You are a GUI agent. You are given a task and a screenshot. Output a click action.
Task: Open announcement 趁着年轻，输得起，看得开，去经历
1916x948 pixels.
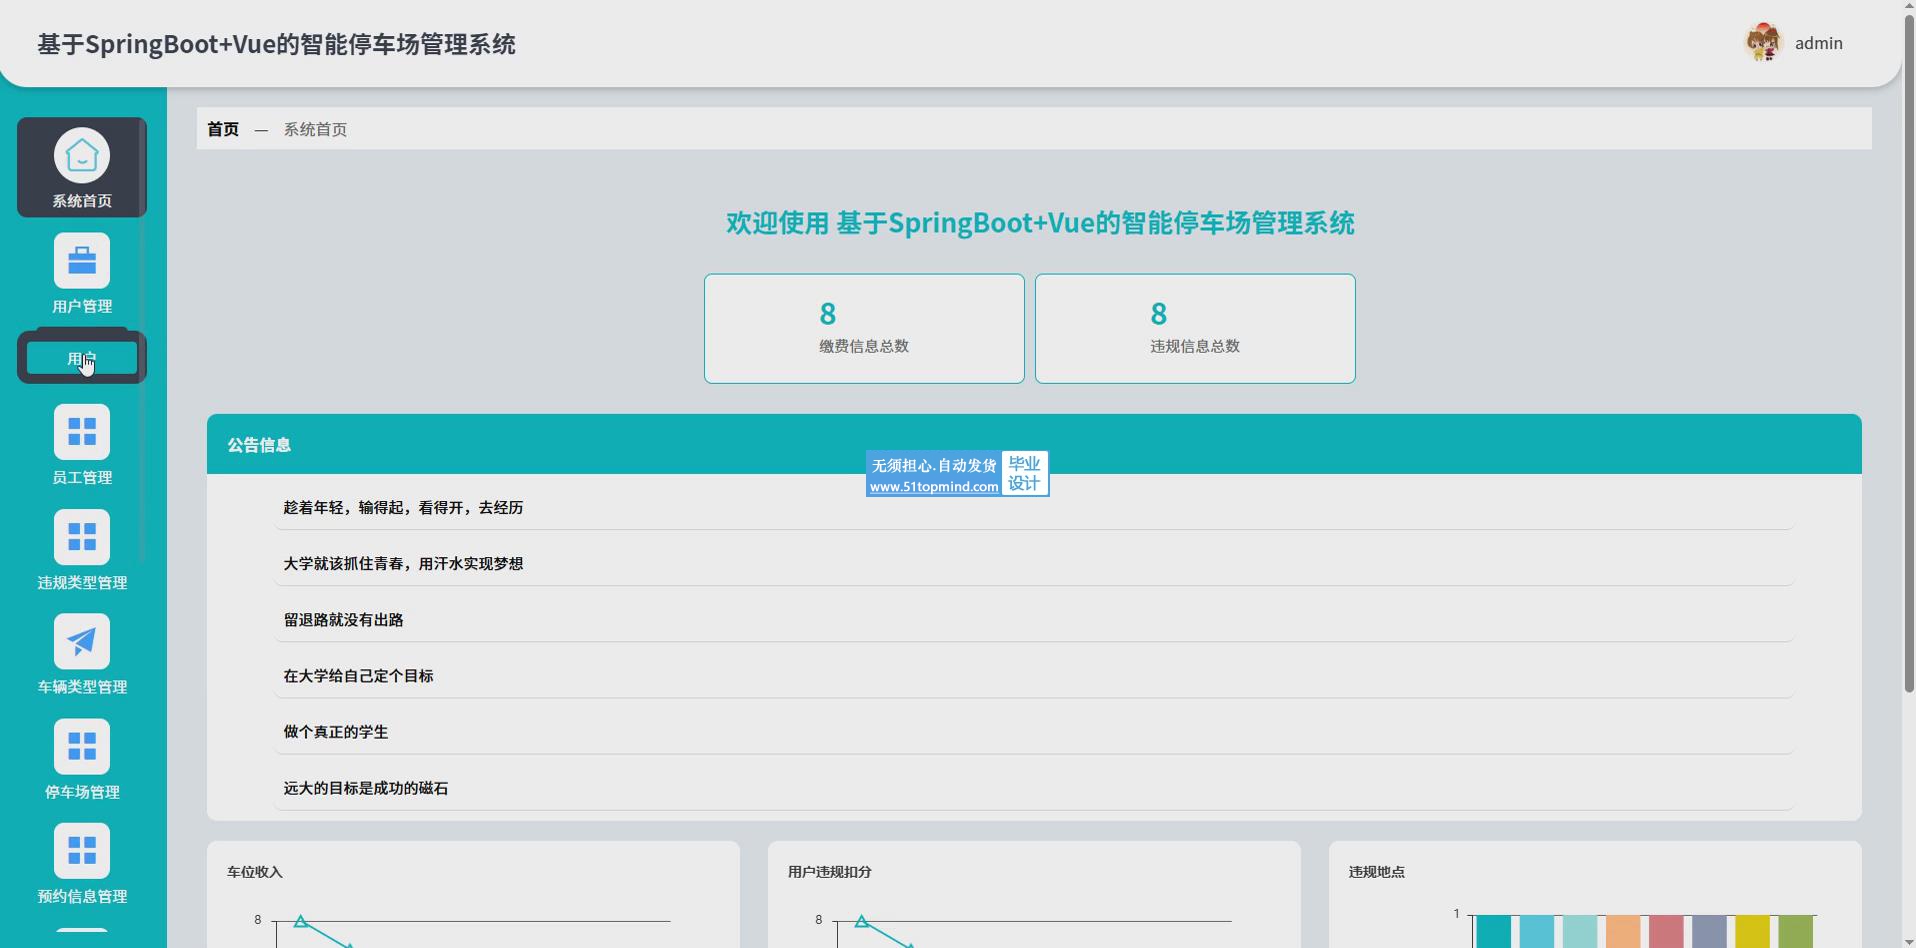tap(403, 508)
